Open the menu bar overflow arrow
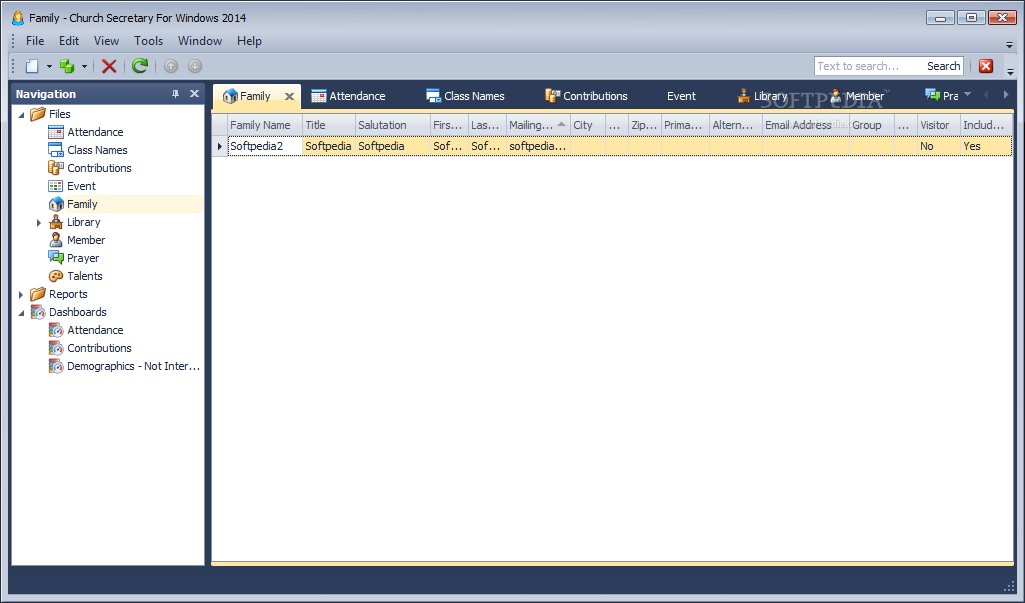1025x603 pixels. (1009, 45)
